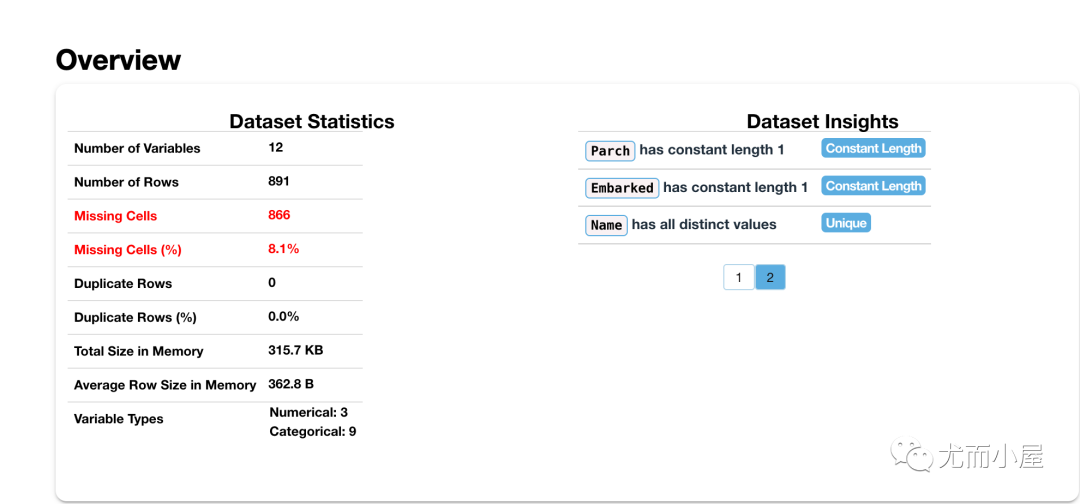This screenshot has height=504, width=1080.
Task: Select insights page 2 button
Action: [x=770, y=277]
